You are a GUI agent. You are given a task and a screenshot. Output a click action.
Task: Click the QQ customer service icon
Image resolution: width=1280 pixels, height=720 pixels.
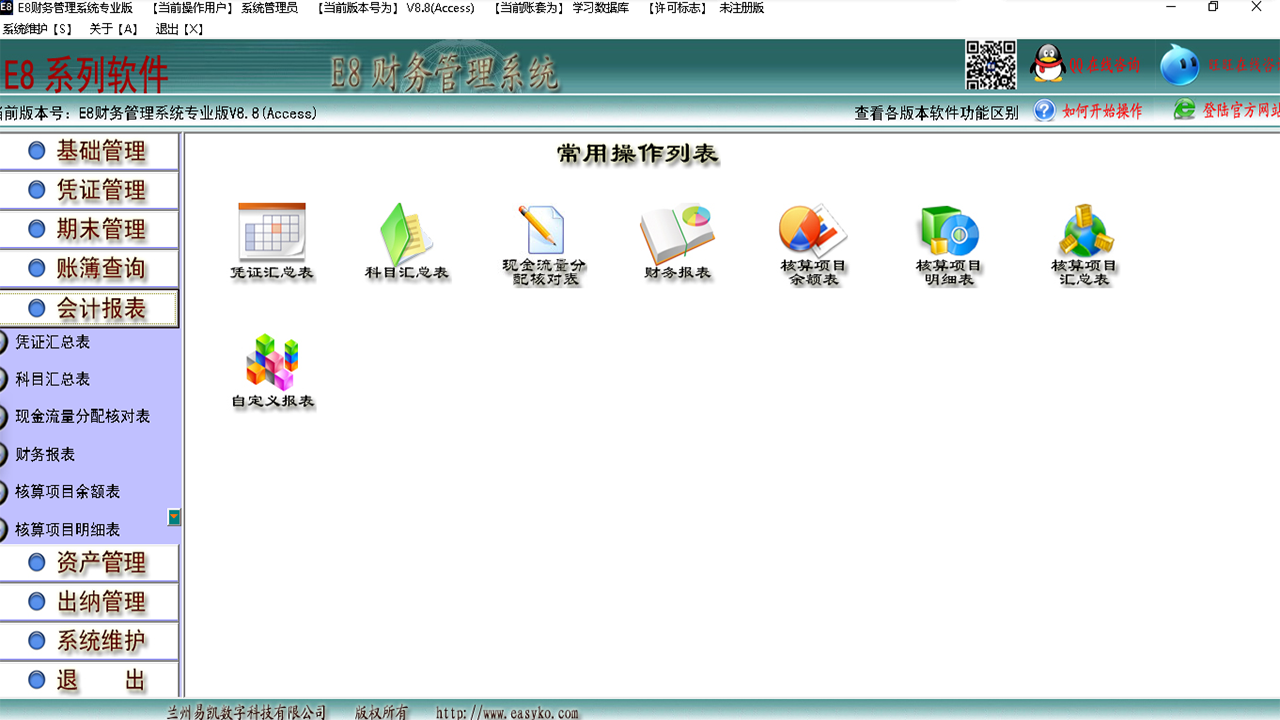1046,64
